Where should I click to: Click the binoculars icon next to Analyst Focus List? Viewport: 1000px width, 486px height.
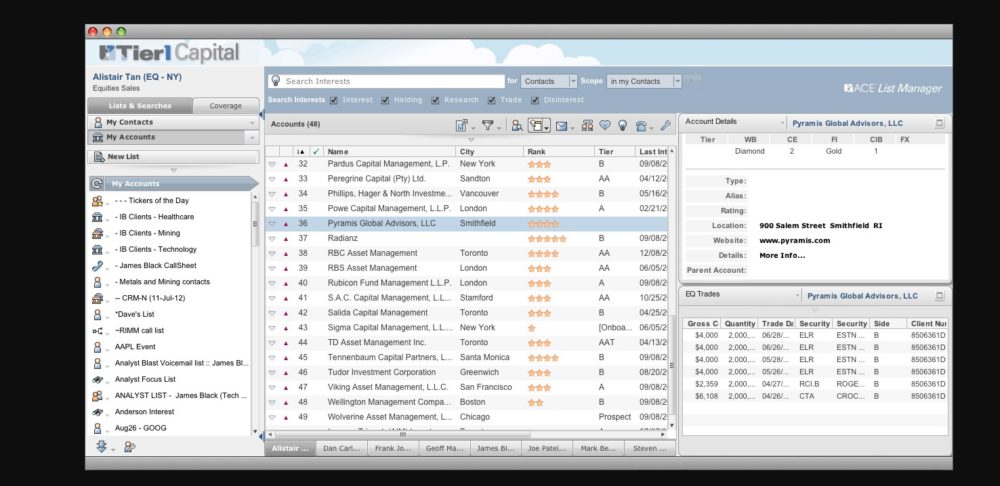pyautogui.click(x=97, y=379)
